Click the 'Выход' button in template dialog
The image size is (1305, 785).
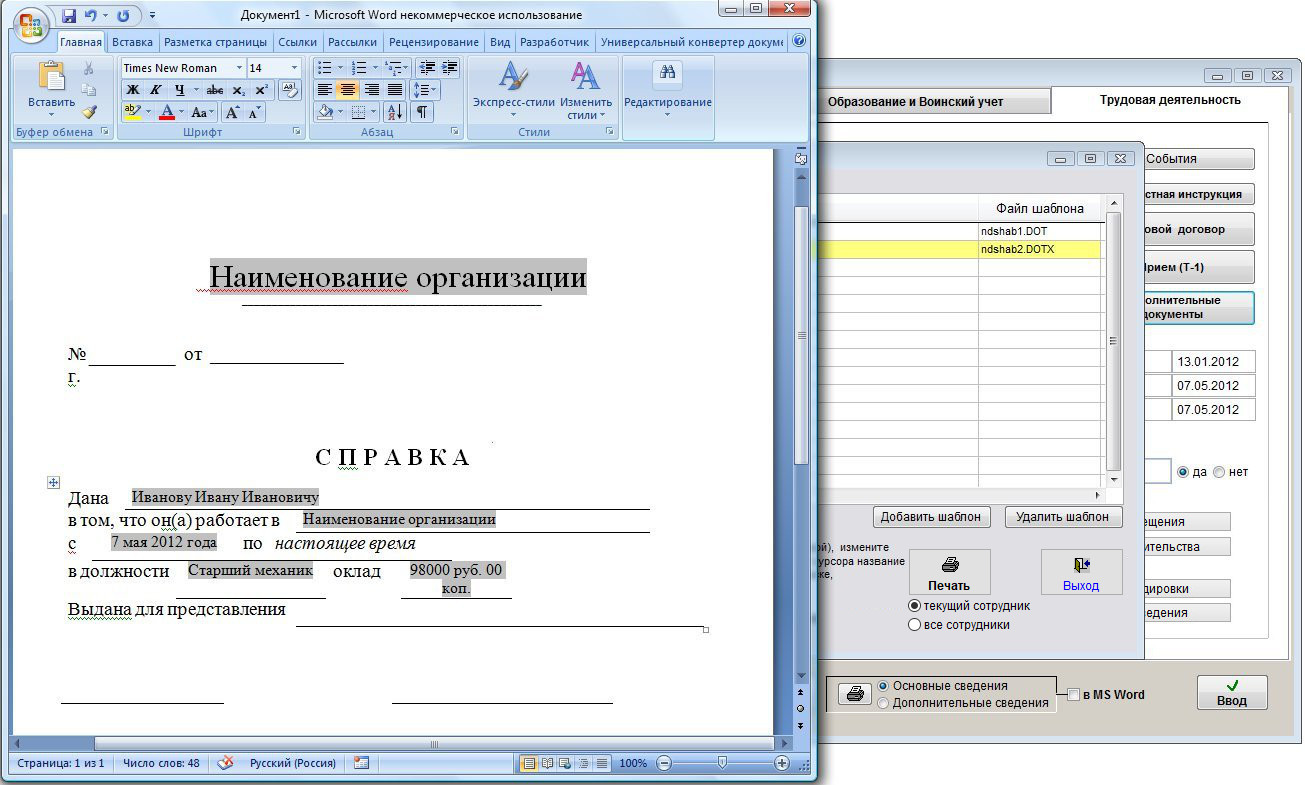[x=1081, y=572]
